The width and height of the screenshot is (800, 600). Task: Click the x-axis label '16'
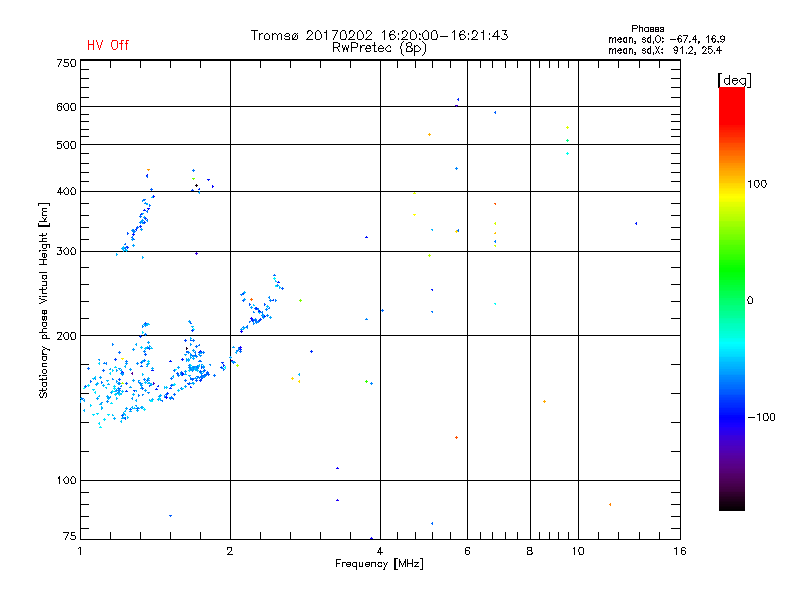click(680, 551)
